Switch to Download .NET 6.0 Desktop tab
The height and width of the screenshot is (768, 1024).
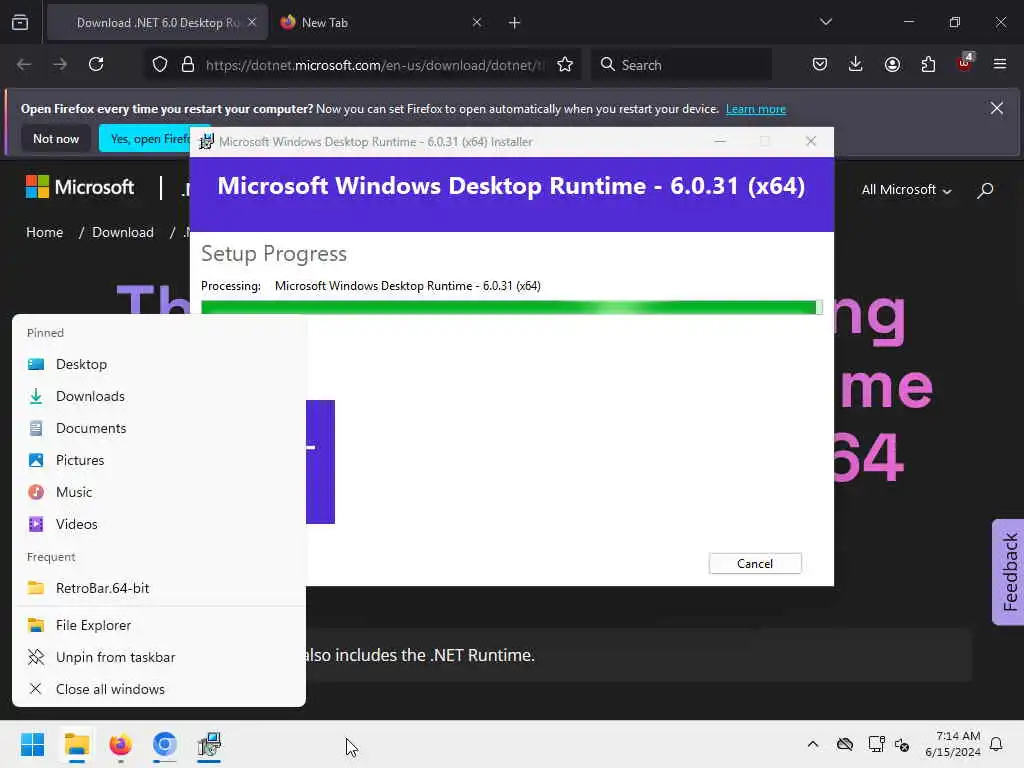point(157,23)
